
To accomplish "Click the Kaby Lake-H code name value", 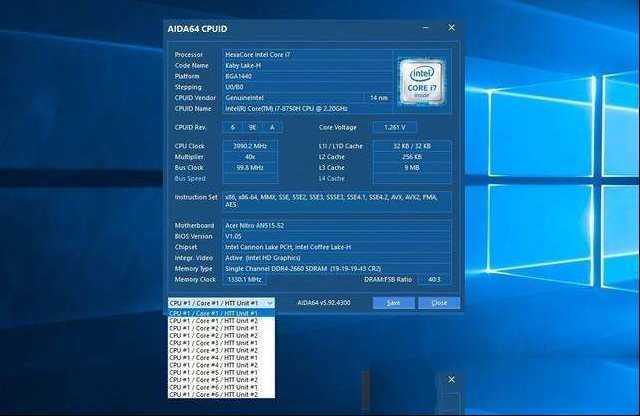I will click(x=307, y=65).
